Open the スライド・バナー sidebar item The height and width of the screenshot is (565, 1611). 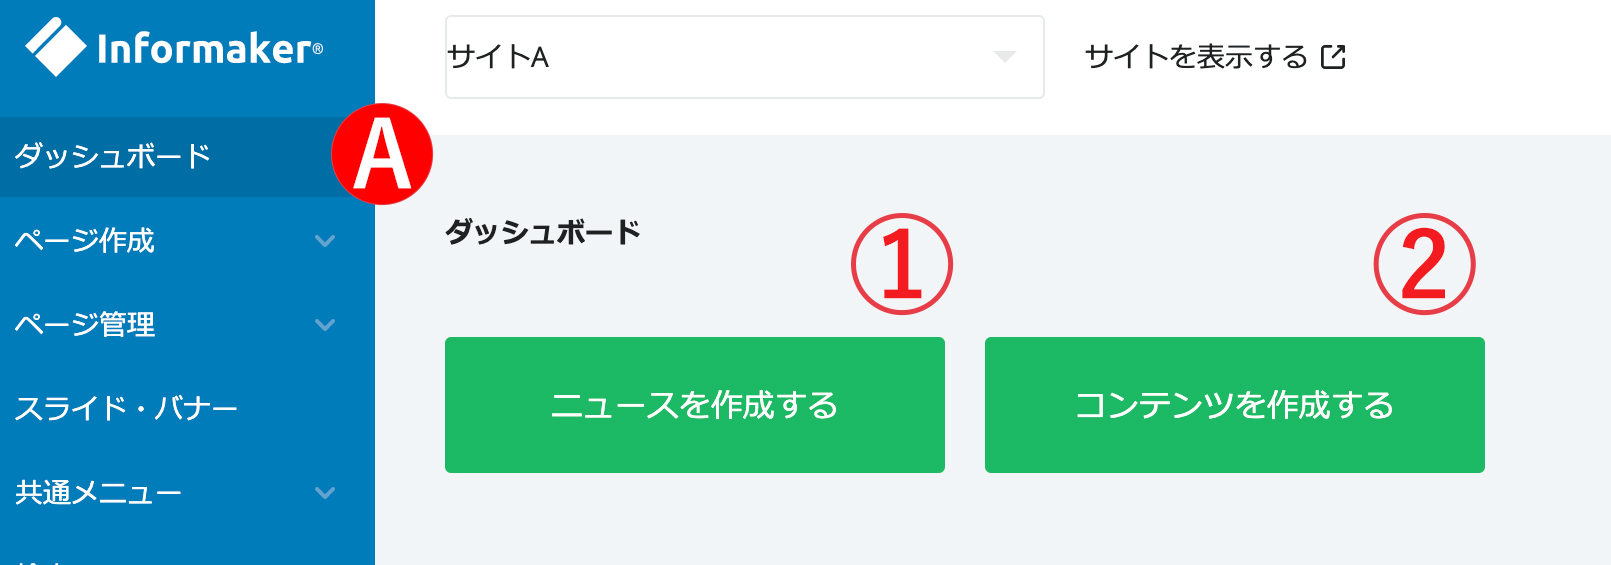(187, 408)
